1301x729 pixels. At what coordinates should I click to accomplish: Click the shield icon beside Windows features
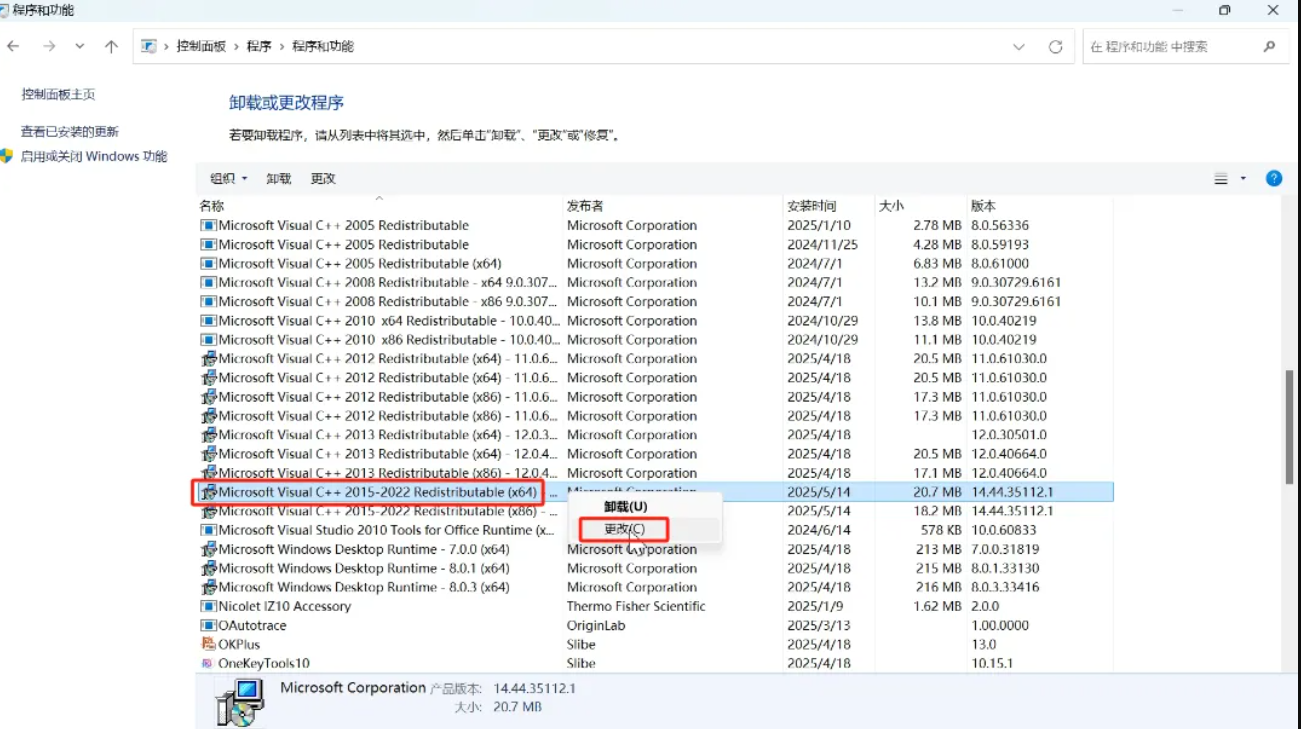click(x=7, y=156)
